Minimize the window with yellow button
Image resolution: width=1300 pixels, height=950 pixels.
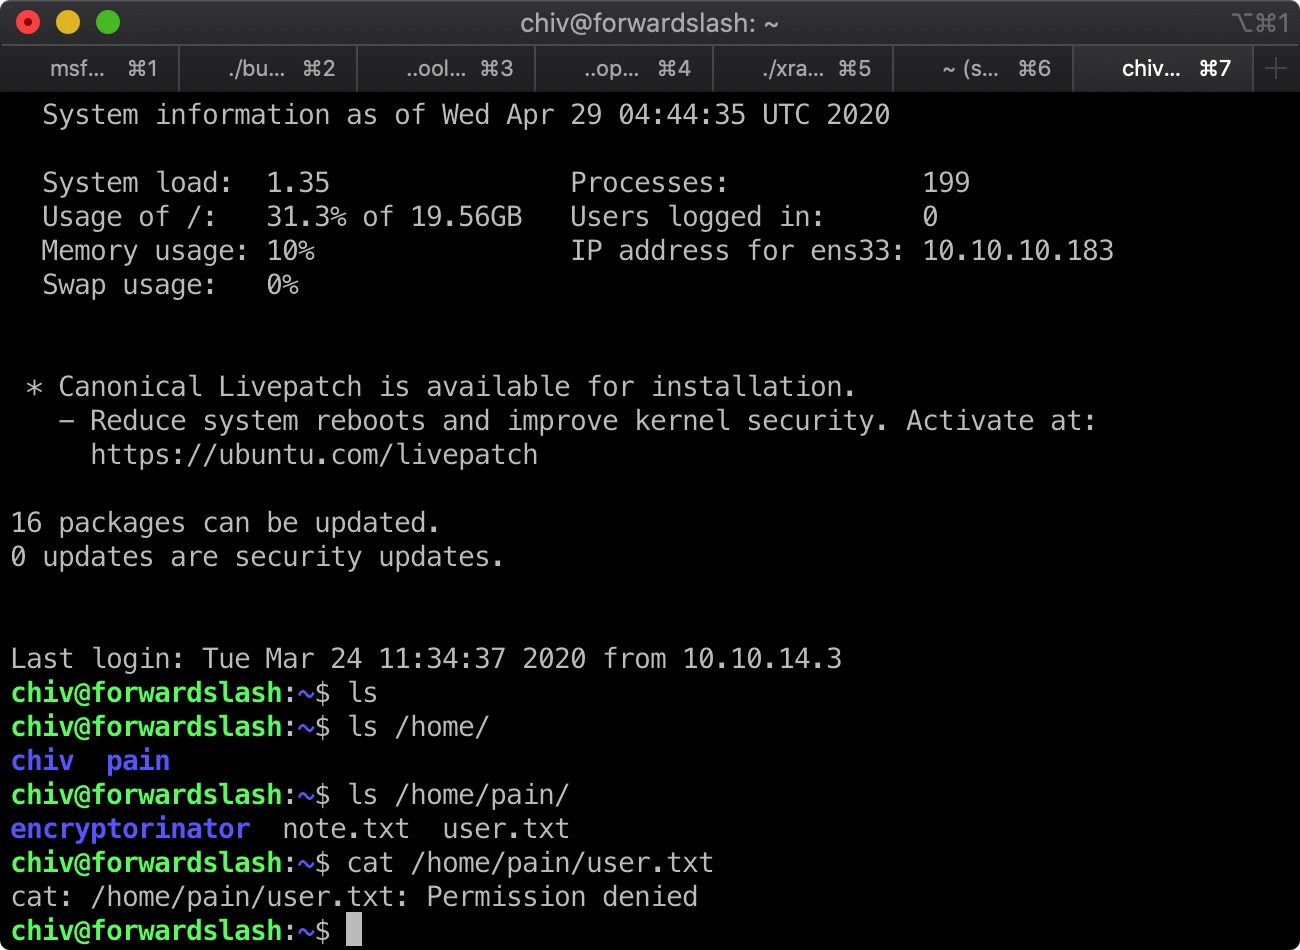pos(68,22)
